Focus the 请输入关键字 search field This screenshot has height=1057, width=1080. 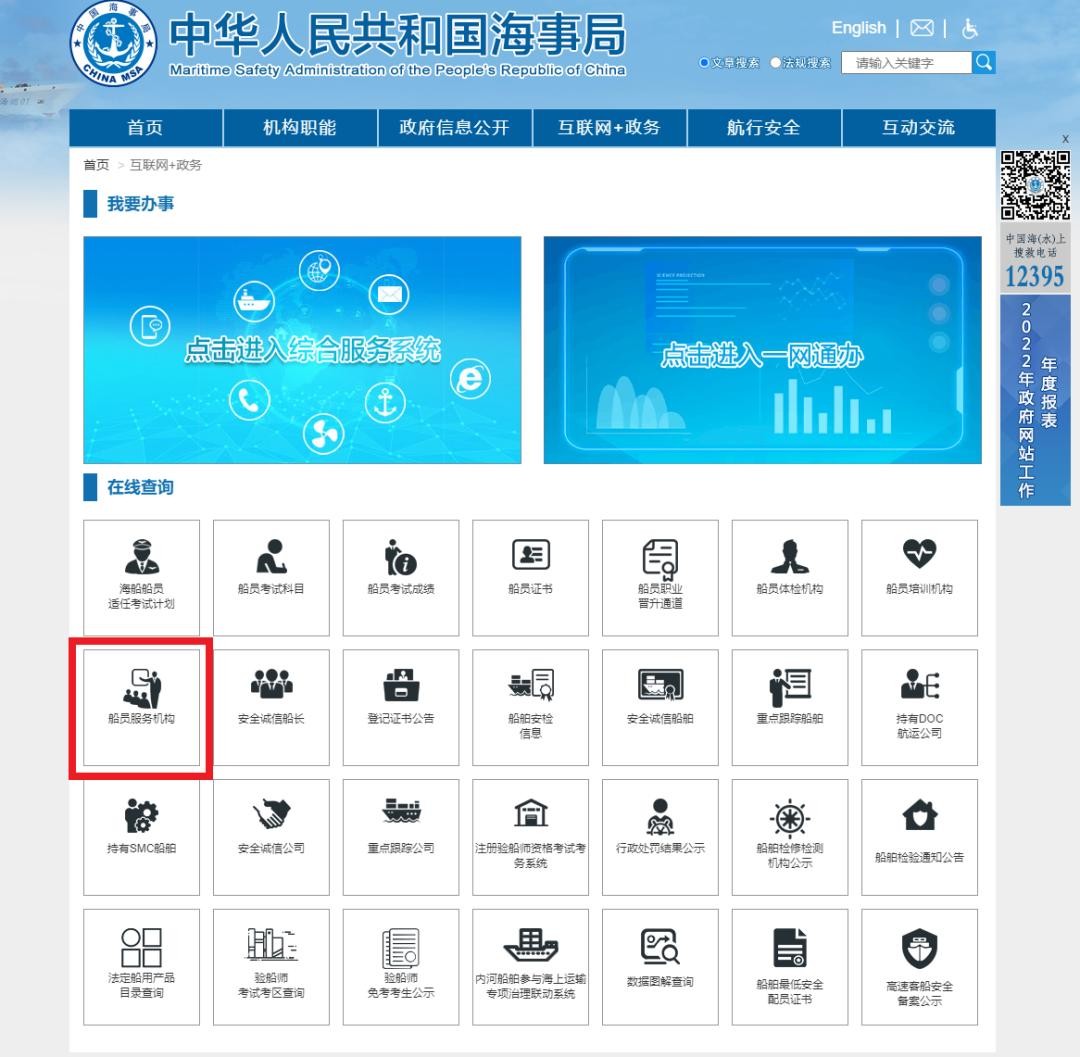click(906, 63)
